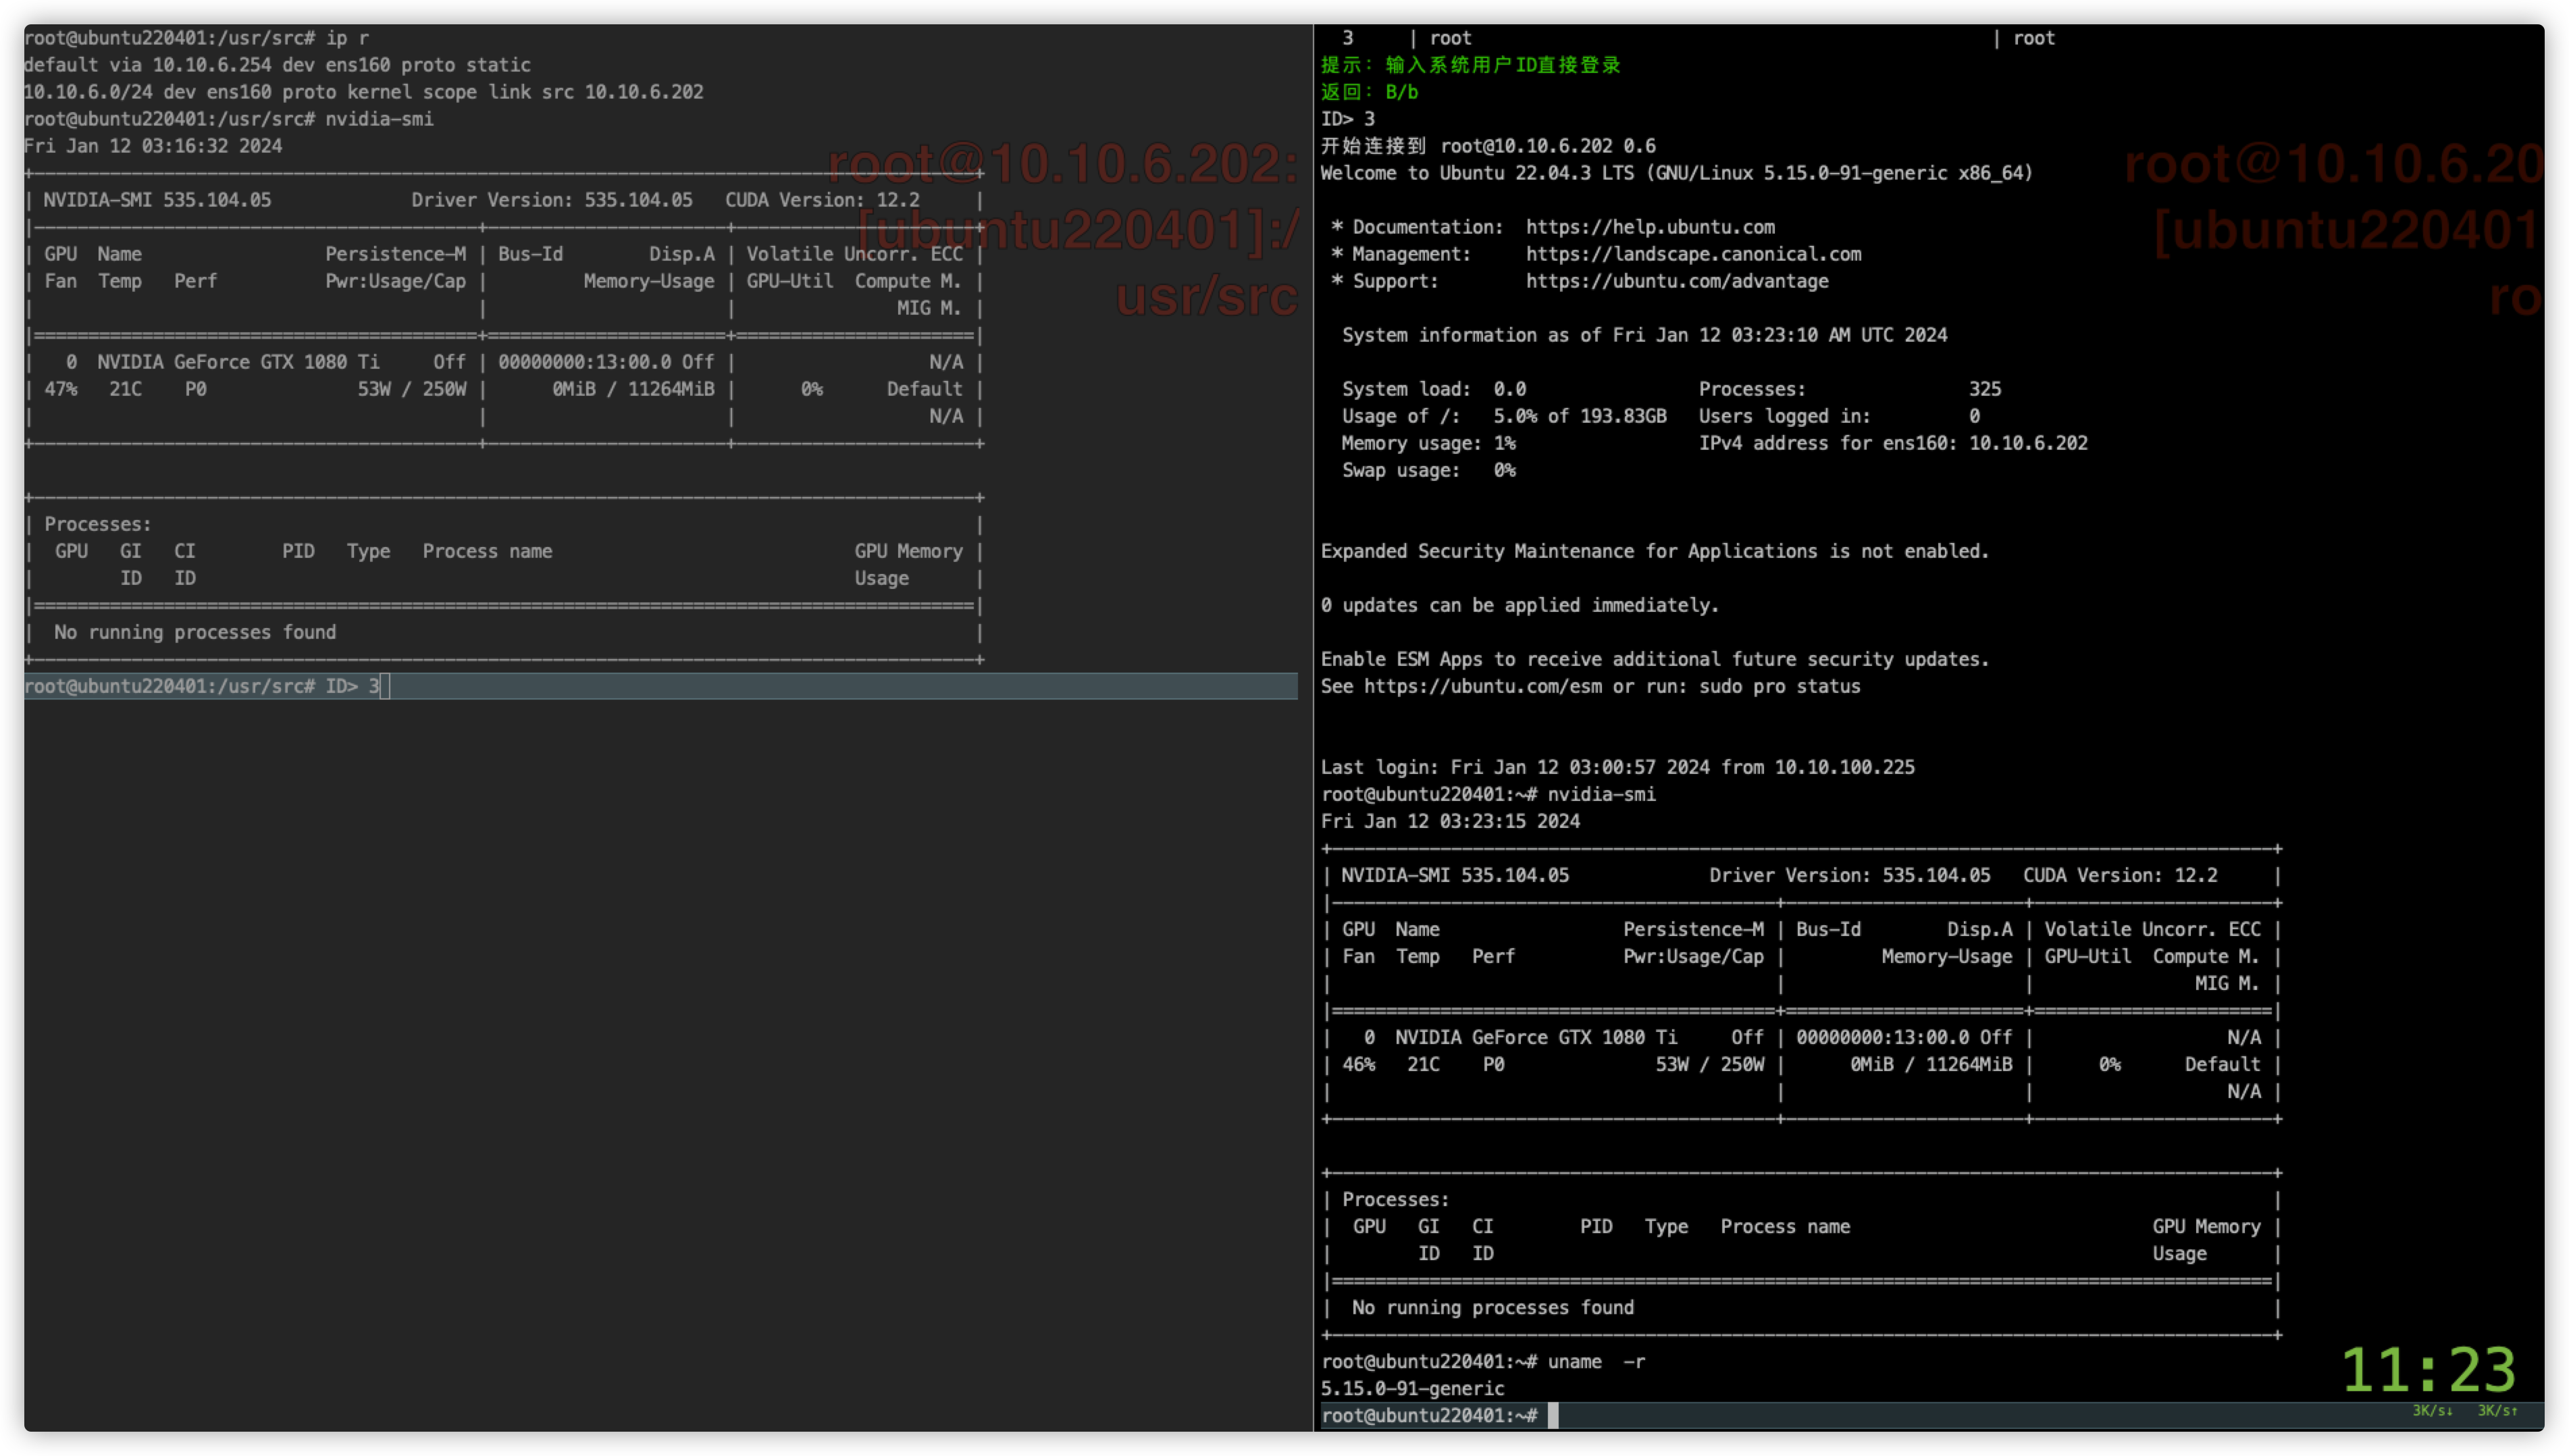Click right pane "ID> 3" entry line
This screenshot has height=1456, width=2569.
click(x=1347, y=119)
